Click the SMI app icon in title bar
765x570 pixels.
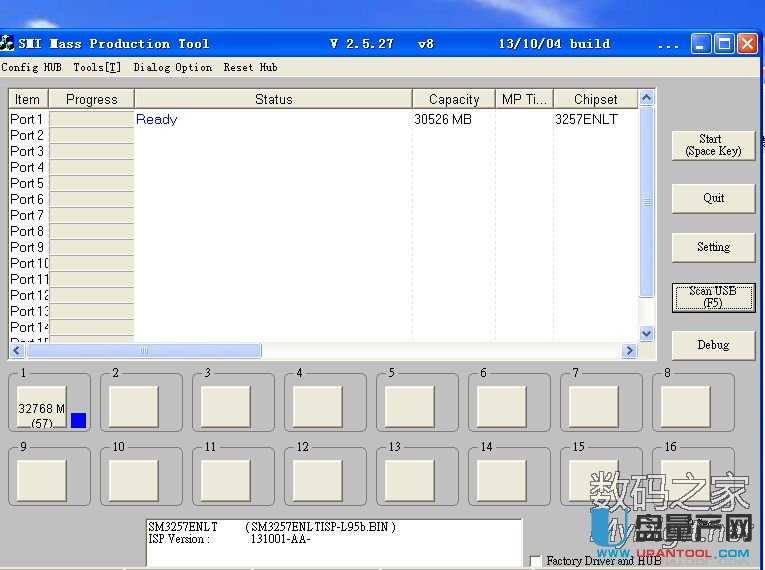pos(8,43)
